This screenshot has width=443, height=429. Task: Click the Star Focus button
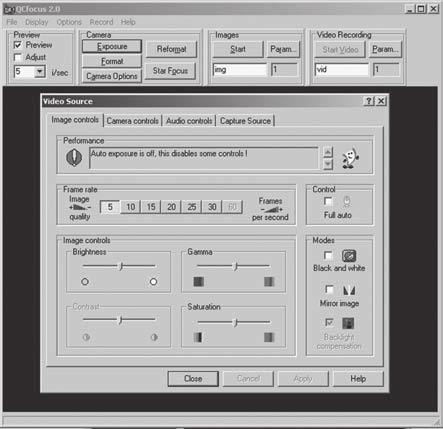(170, 71)
